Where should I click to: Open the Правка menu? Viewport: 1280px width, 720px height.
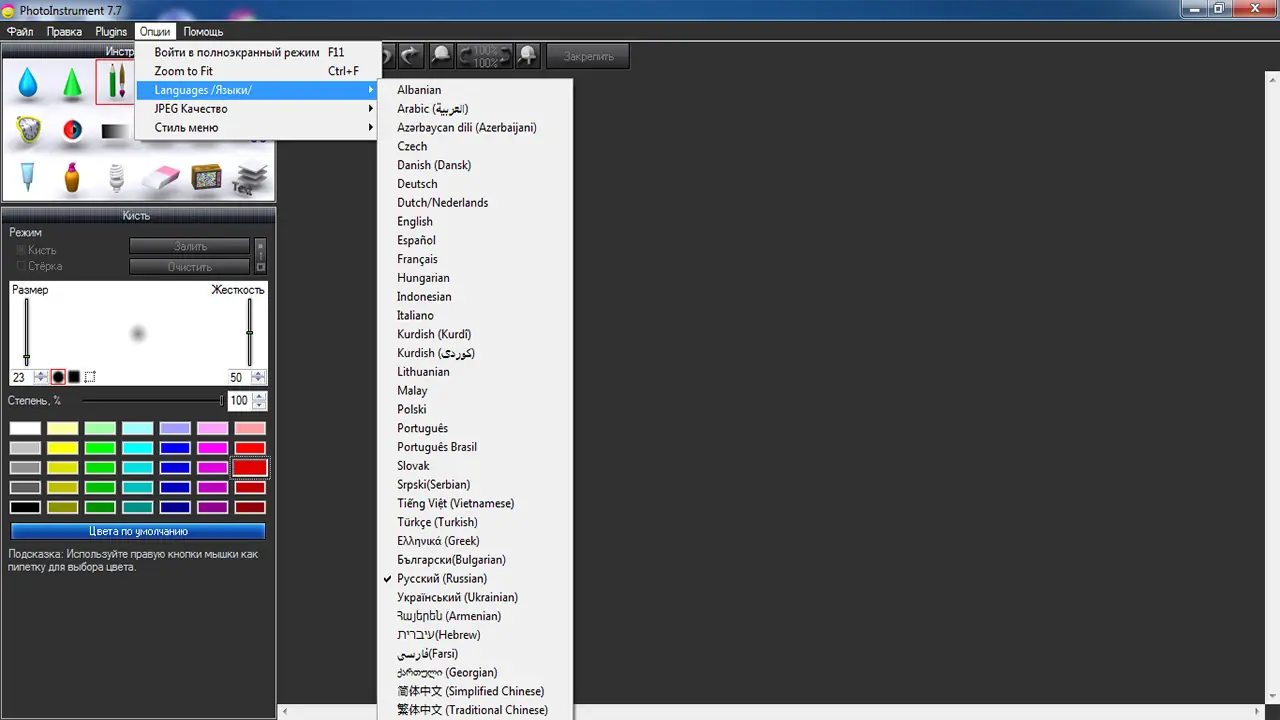click(x=65, y=32)
